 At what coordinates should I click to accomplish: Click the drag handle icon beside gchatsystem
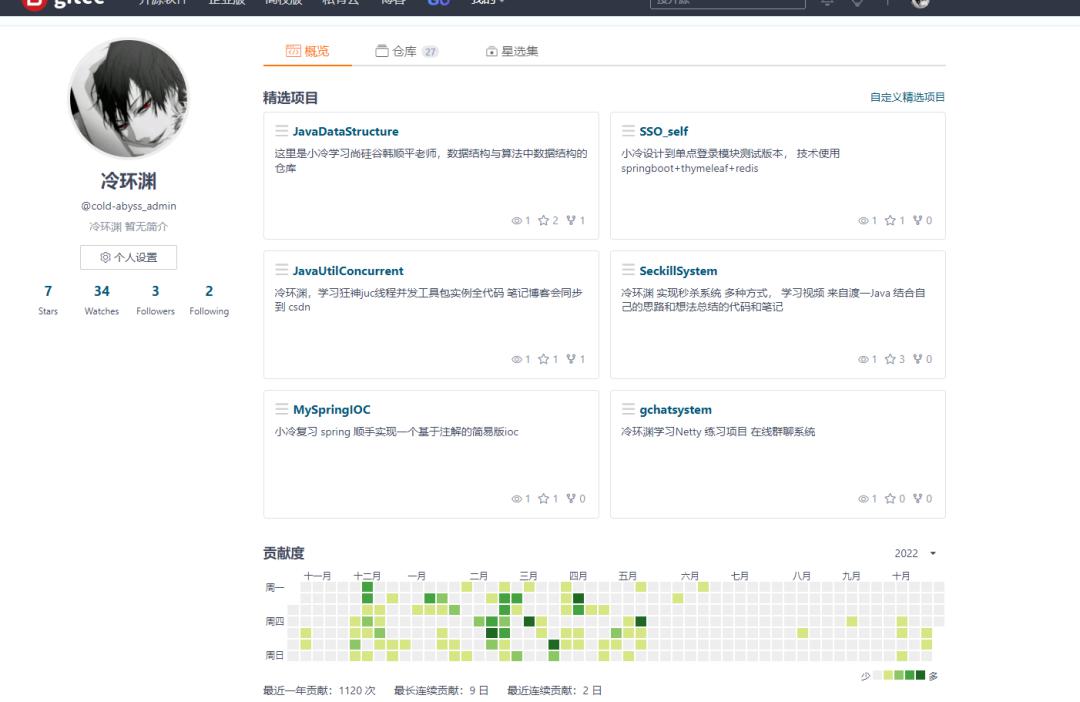click(628, 409)
